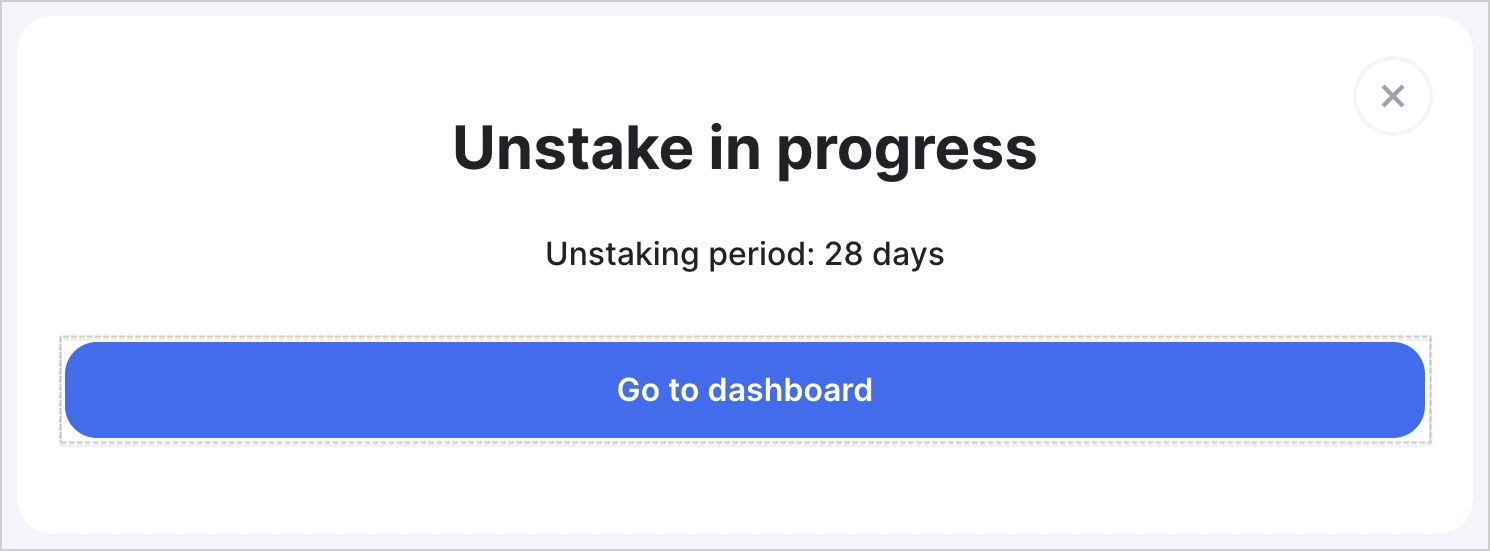Exit the unstake confirmation popup
The width and height of the screenshot is (1490, 551).
point(1393,97)
